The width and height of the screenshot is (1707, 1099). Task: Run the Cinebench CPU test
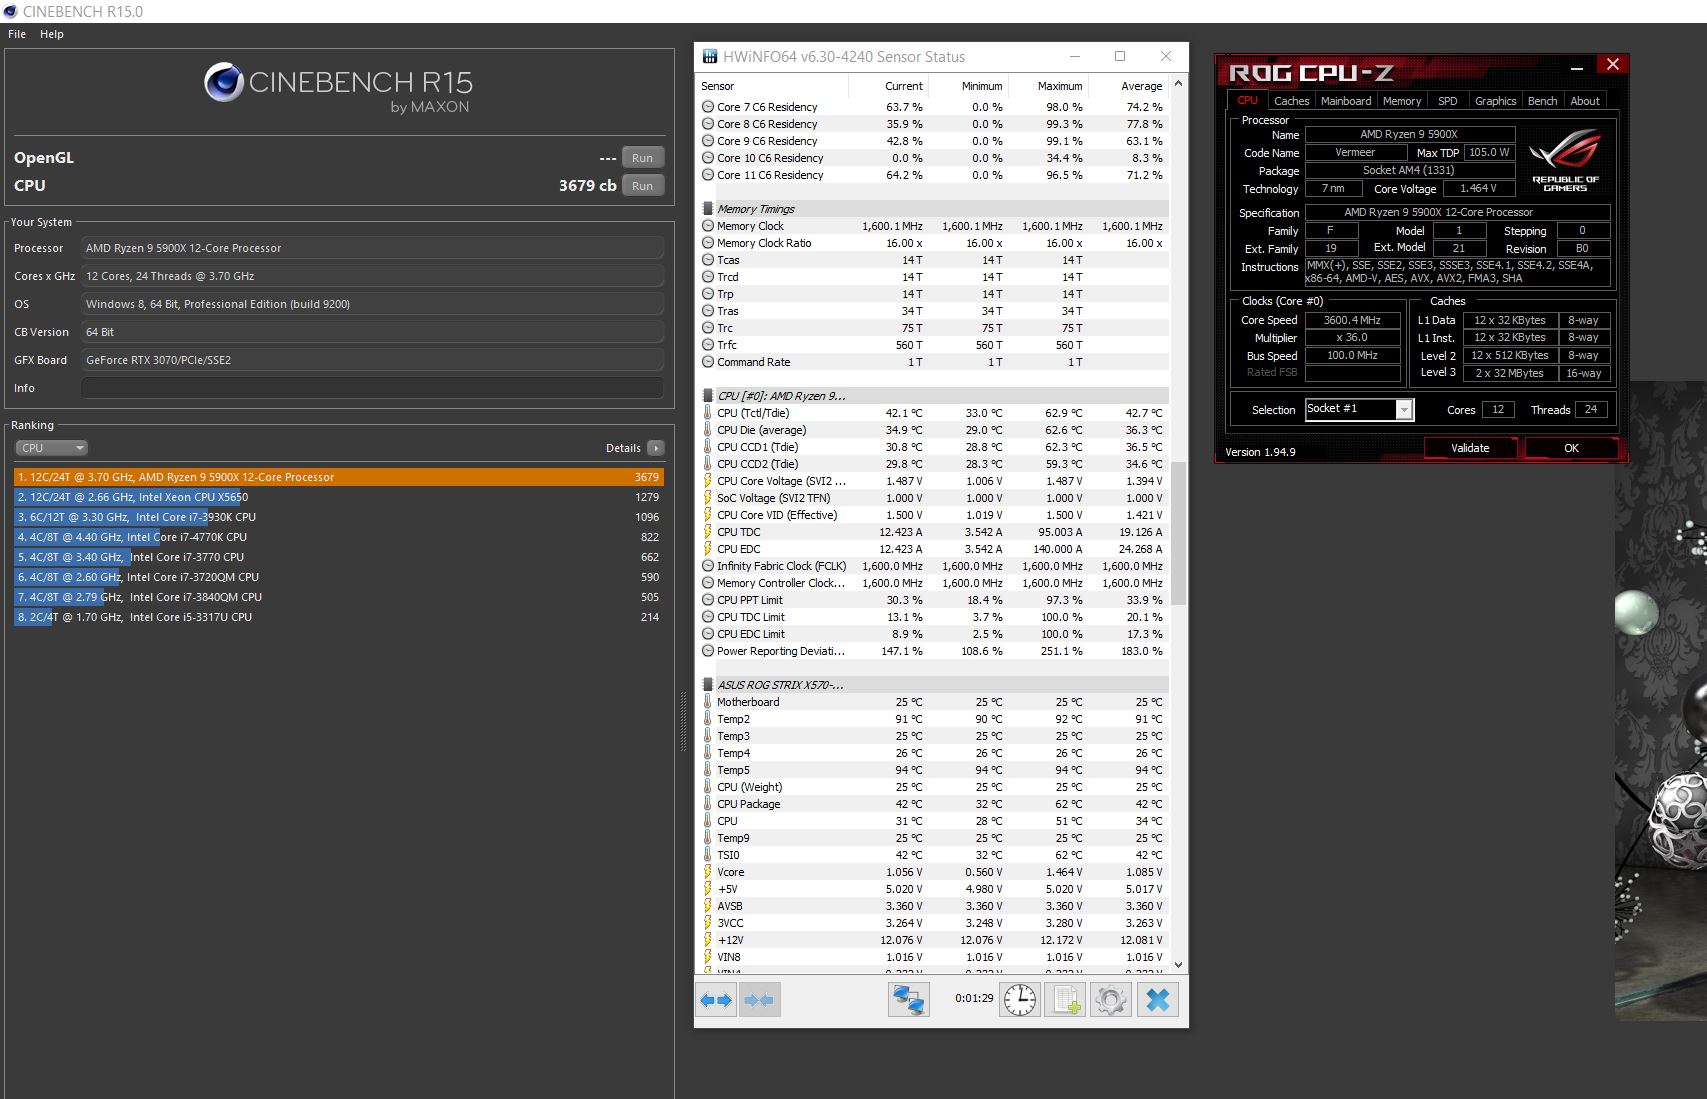(642, 186)
